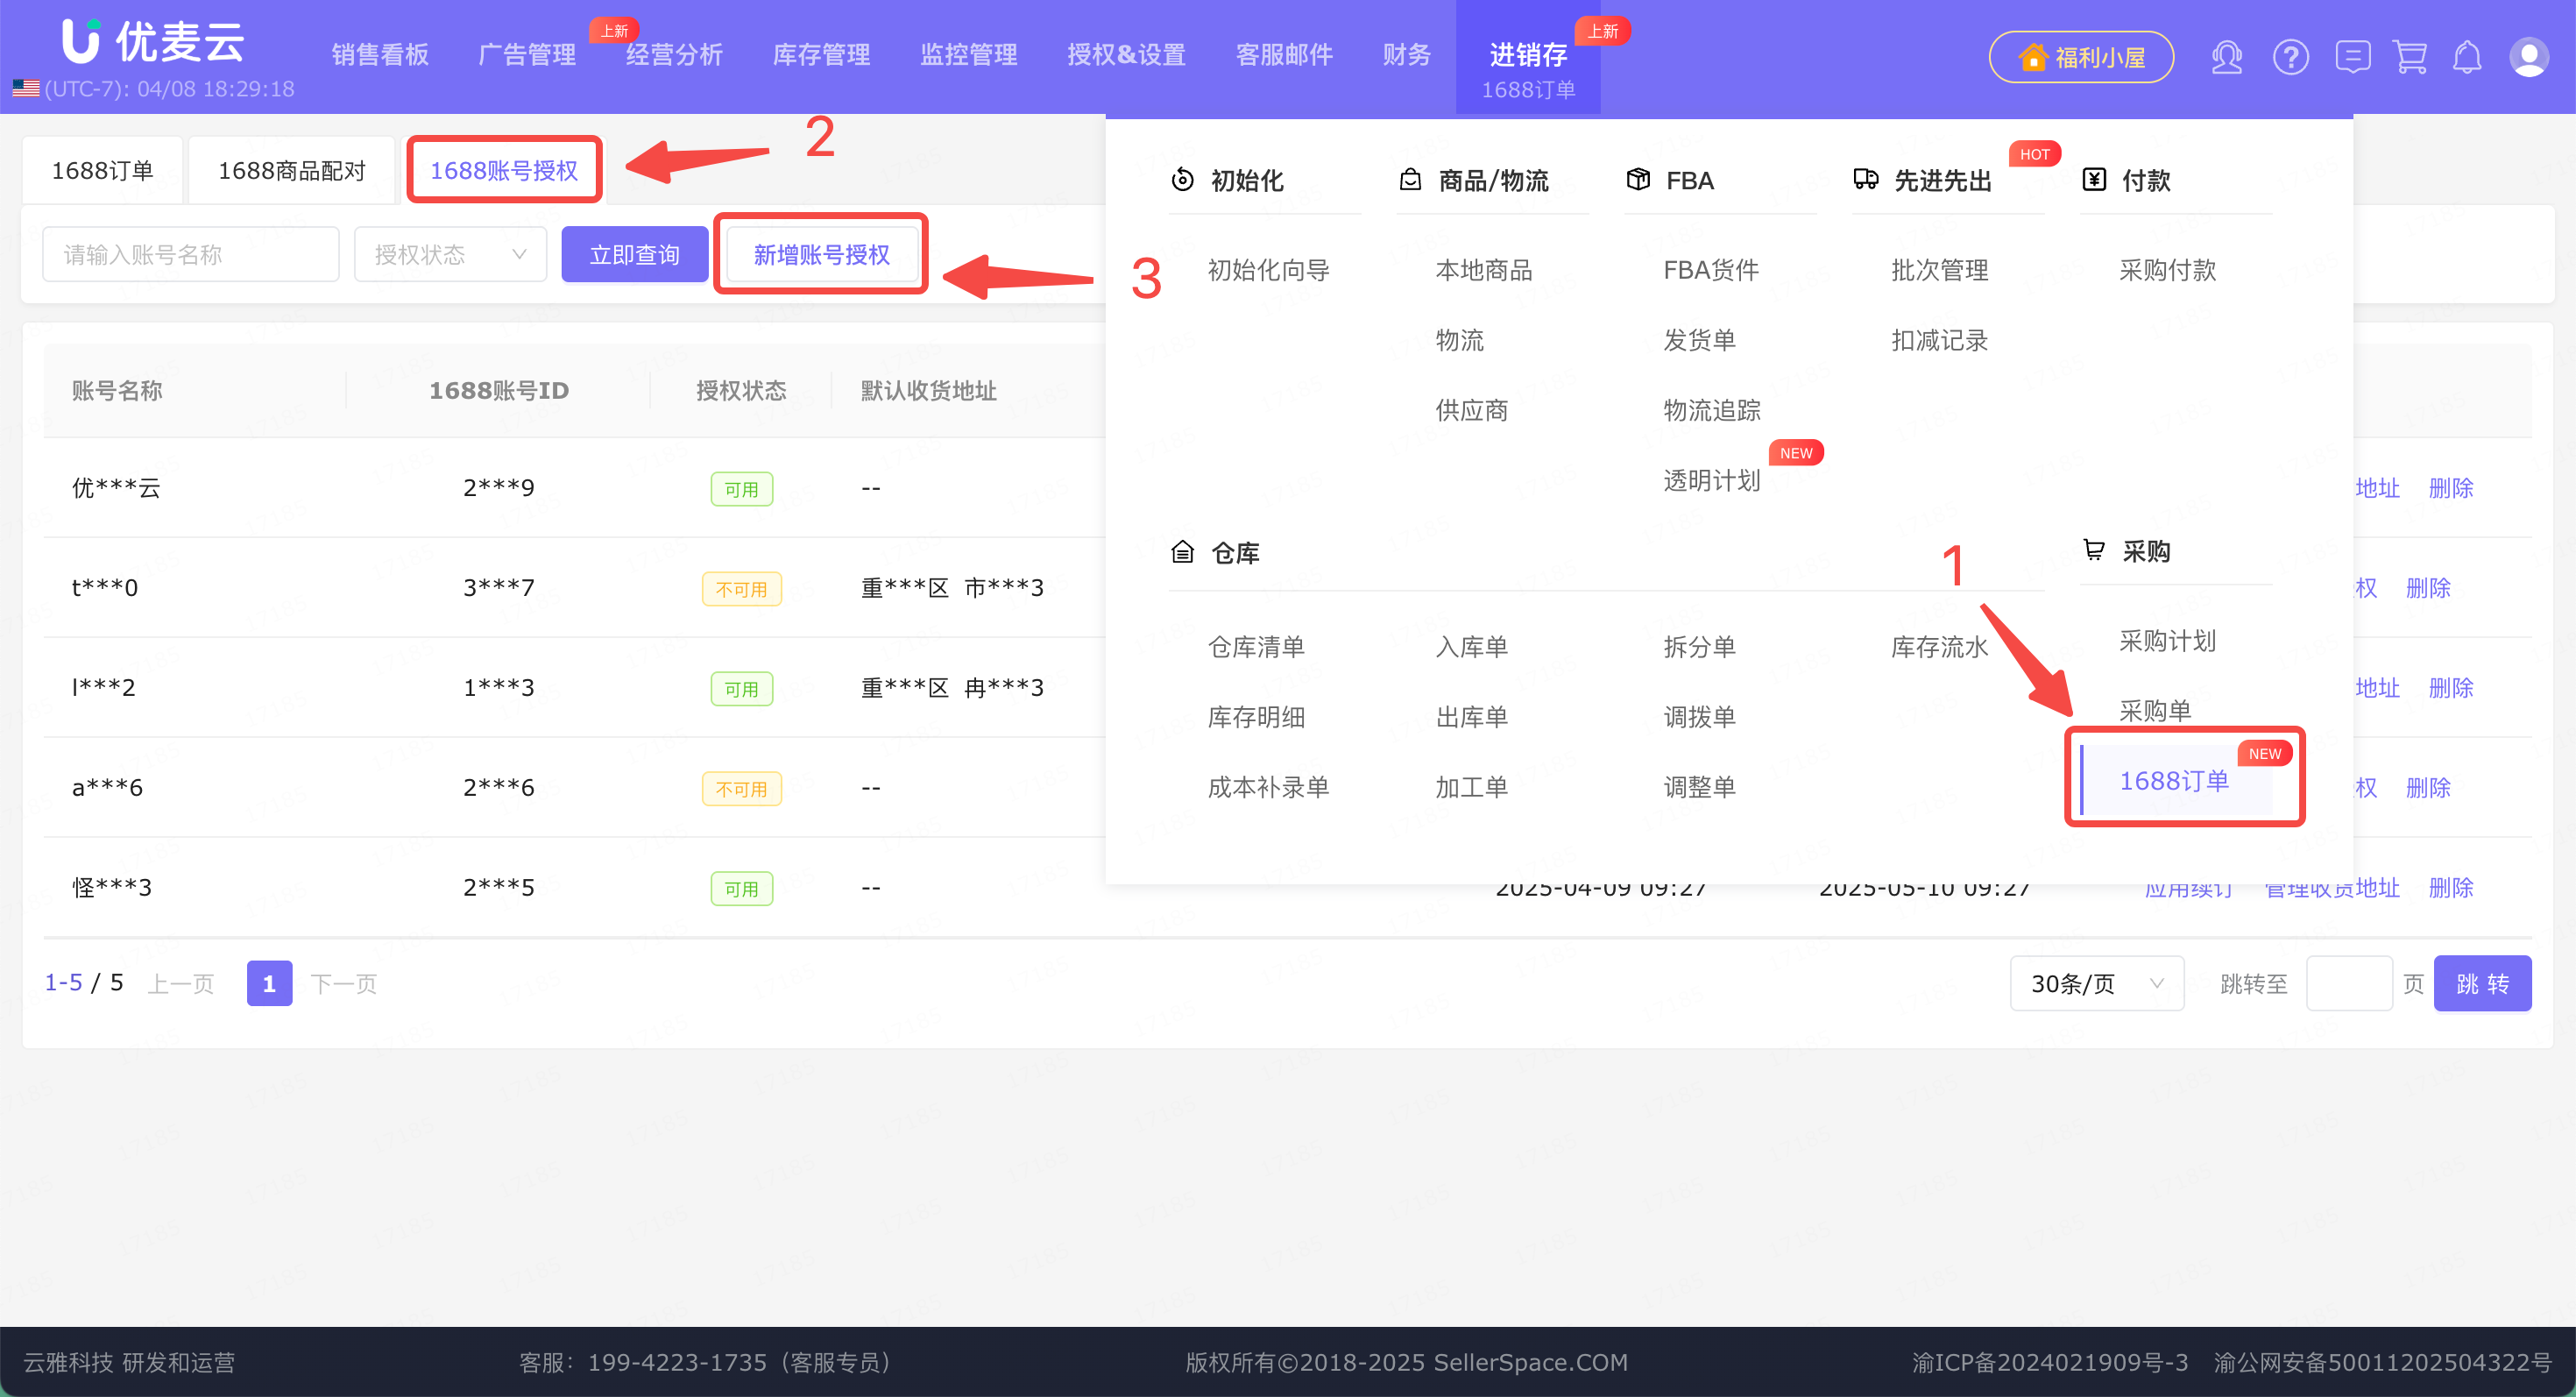
Task: Click the 优麦云 logo
Action: (153, 42)
